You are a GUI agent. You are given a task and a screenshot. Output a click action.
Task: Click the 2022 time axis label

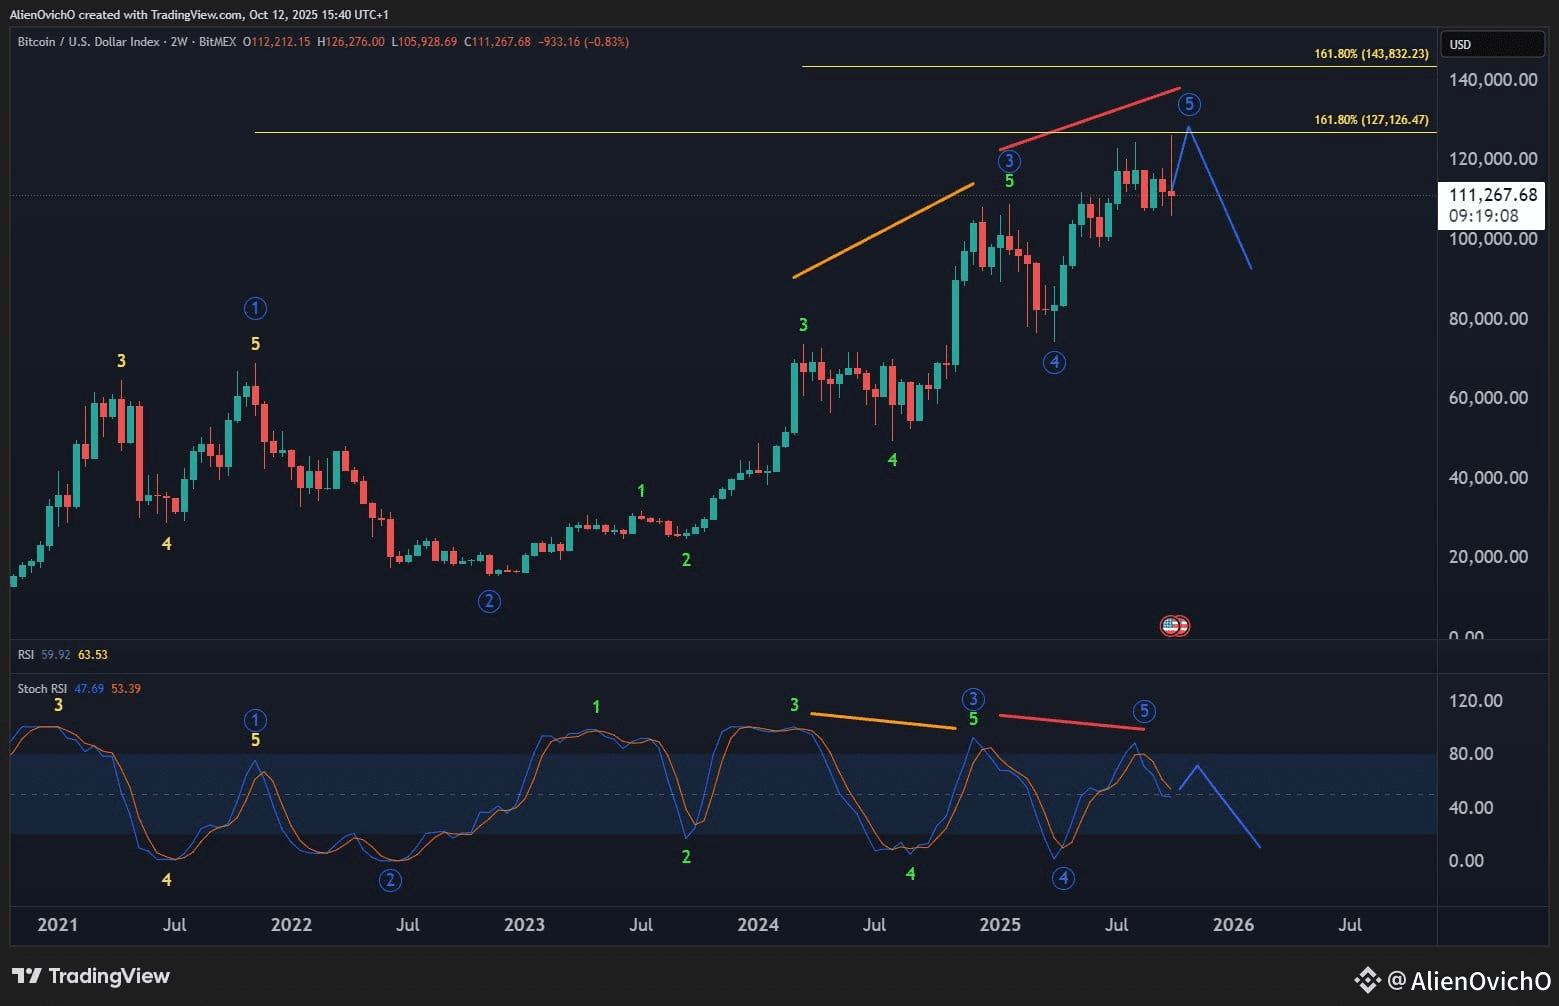[291, 925]
